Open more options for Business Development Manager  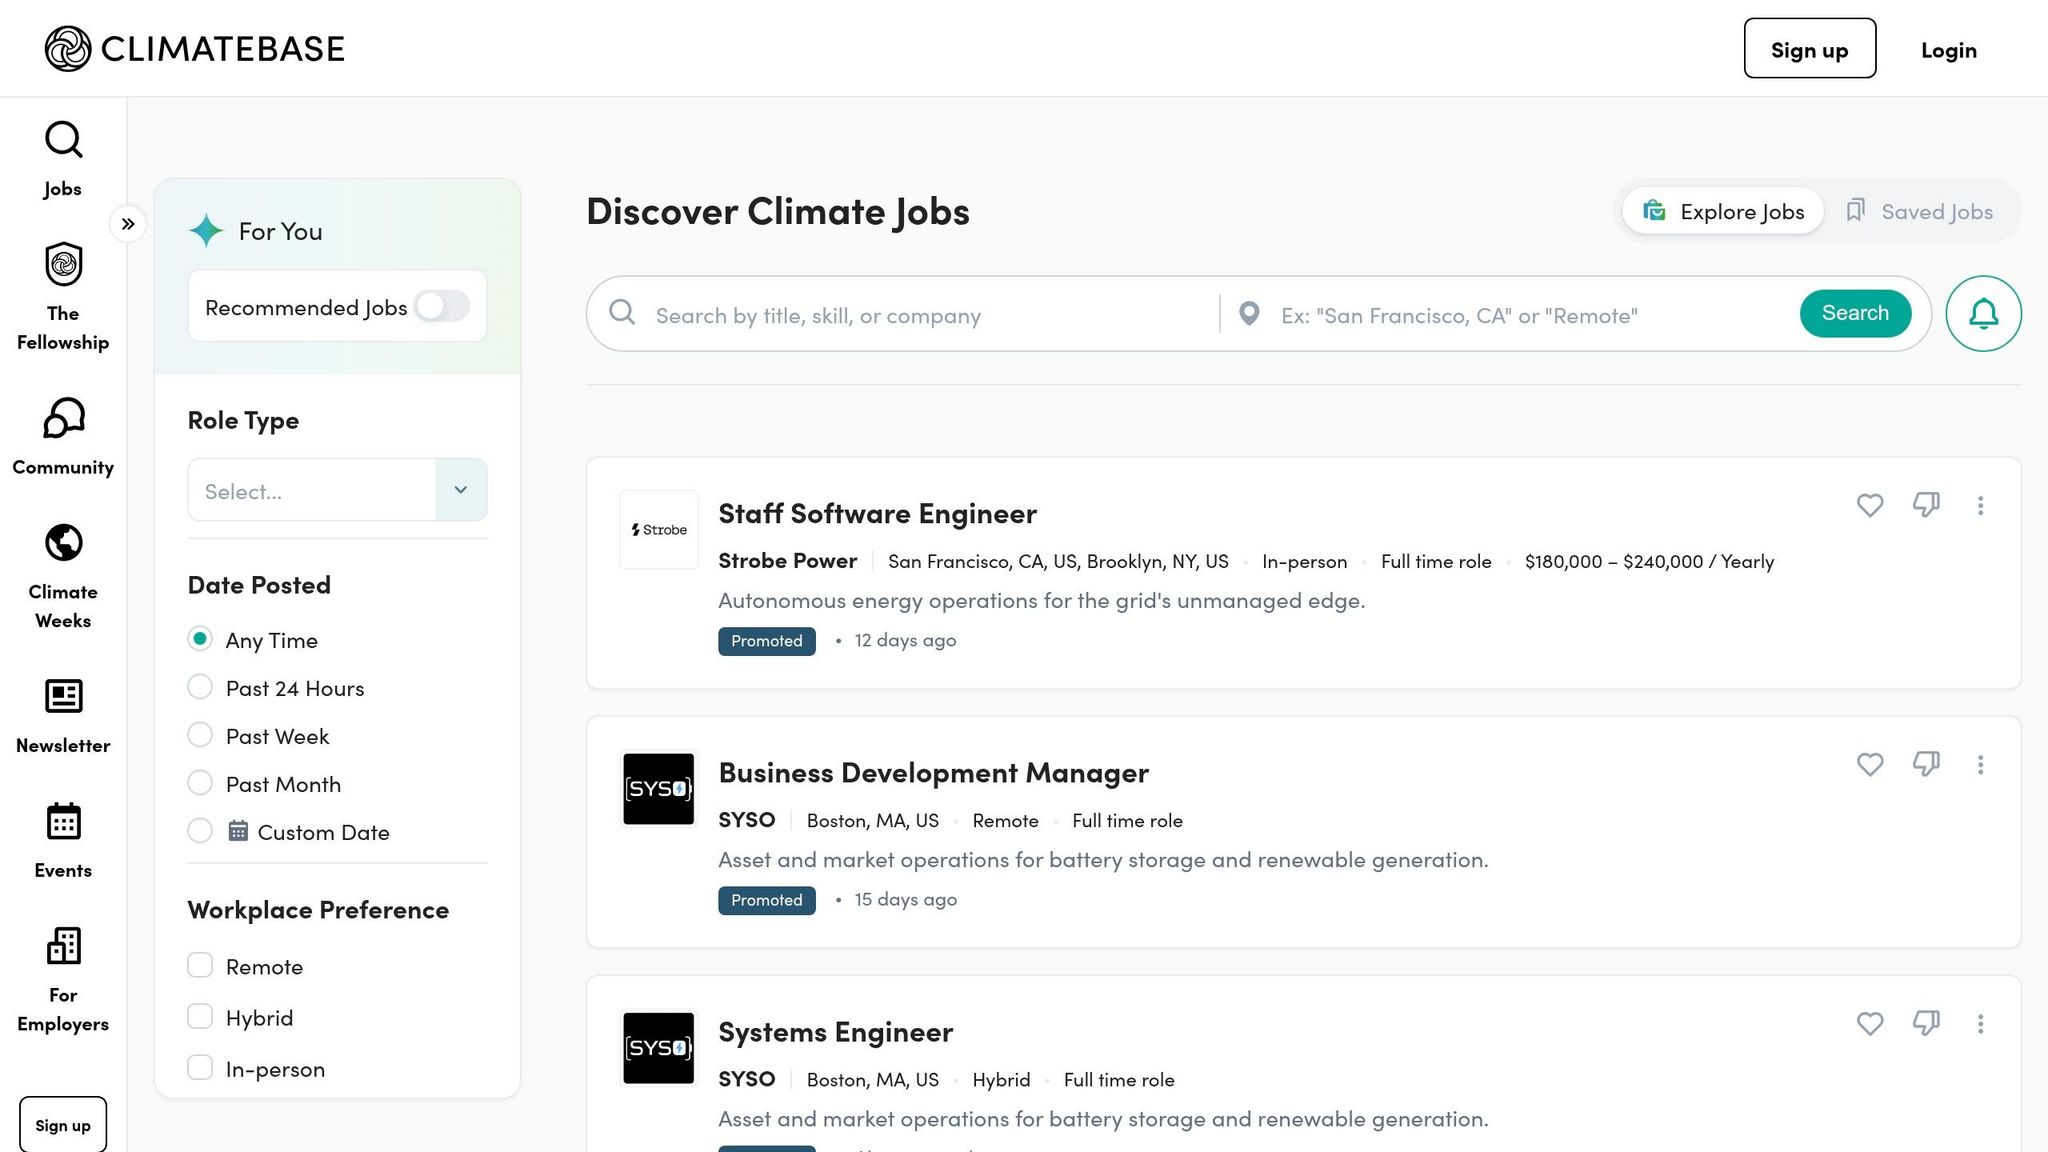(1980, 764)
